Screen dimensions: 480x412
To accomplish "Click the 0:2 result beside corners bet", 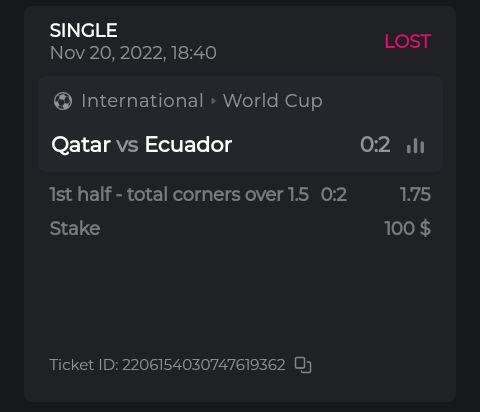I will [x=334, y=194].
